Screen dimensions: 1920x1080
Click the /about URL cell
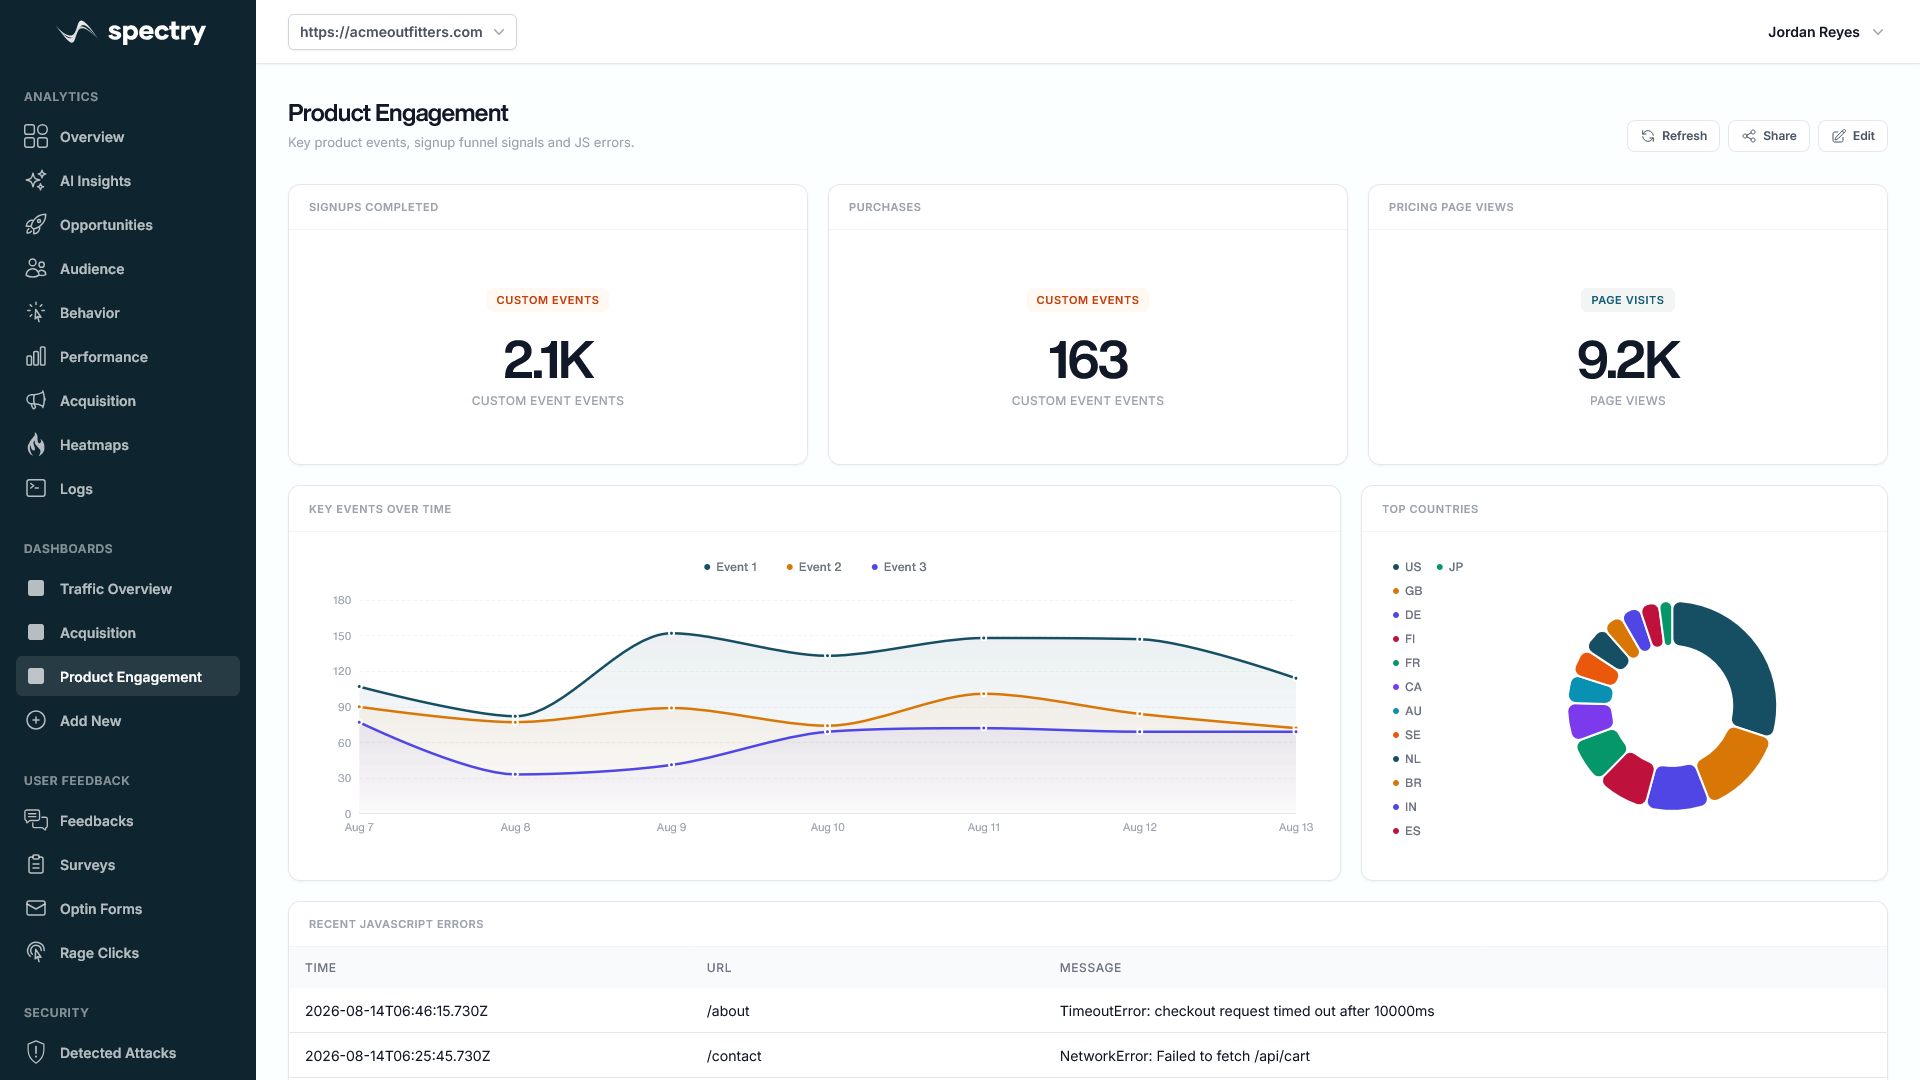click(x=728, y=1011)
